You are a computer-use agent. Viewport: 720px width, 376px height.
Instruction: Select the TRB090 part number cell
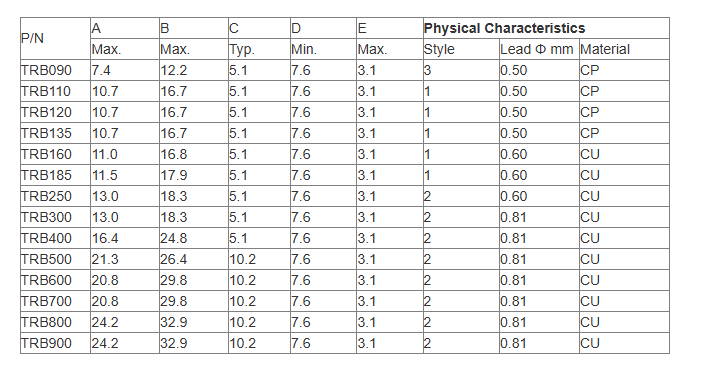[x=55, y=70]
